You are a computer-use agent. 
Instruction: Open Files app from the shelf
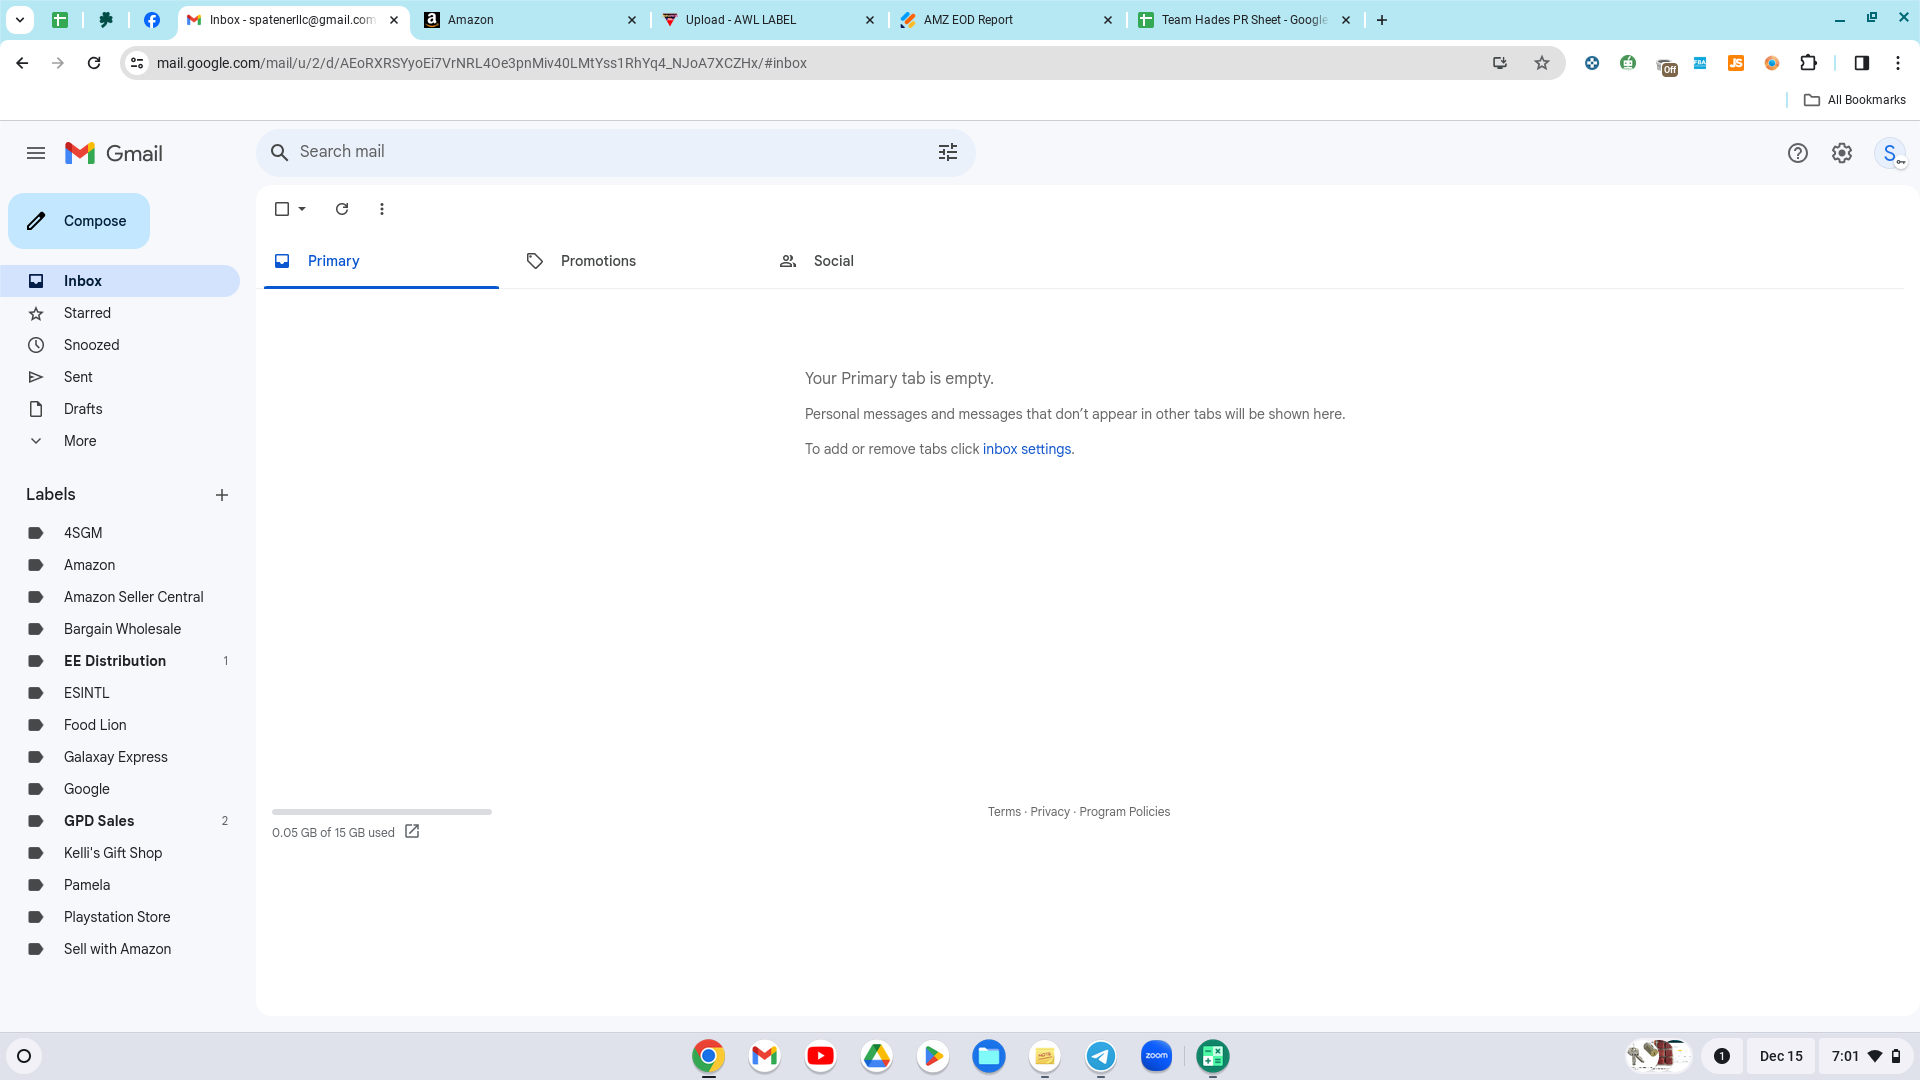988,1056
